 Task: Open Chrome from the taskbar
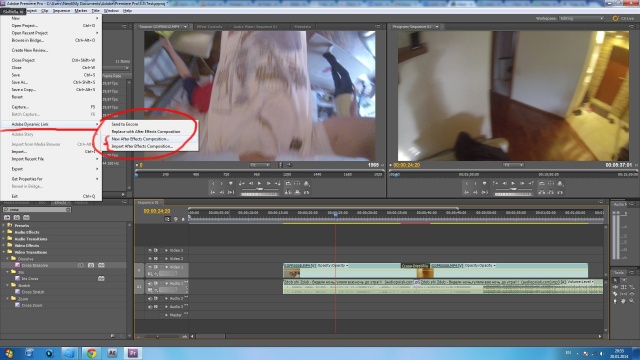(91, 353)
